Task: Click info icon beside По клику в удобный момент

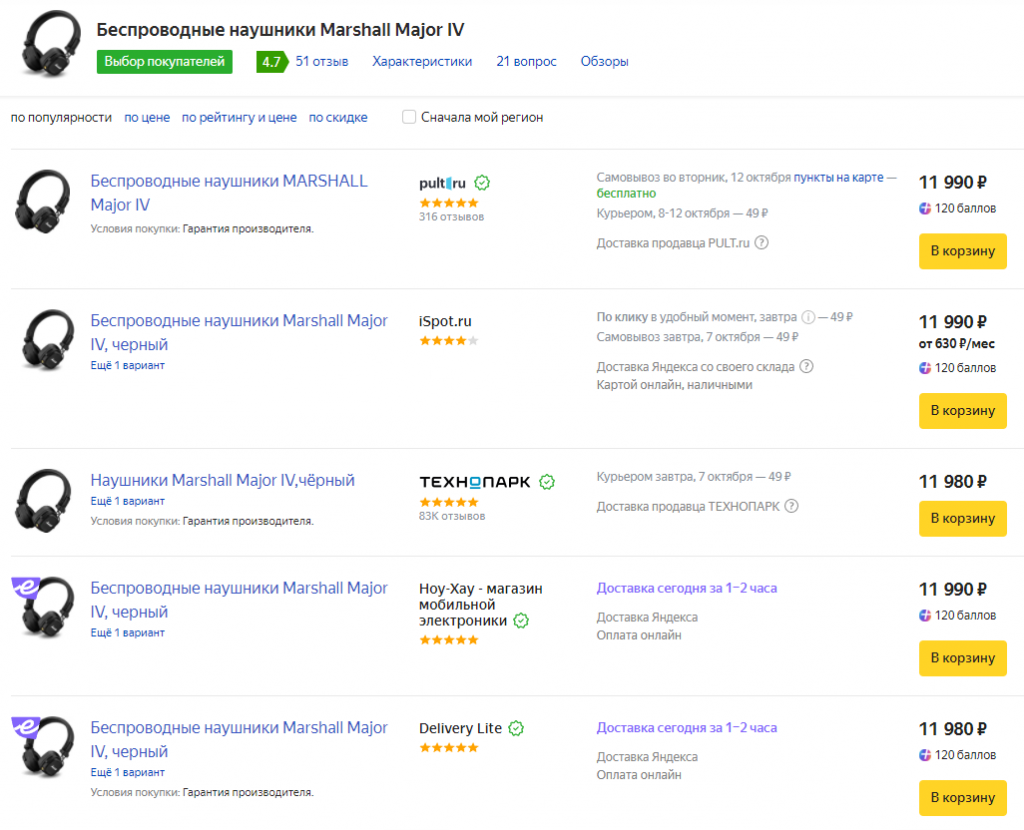Action: [808, 317]
